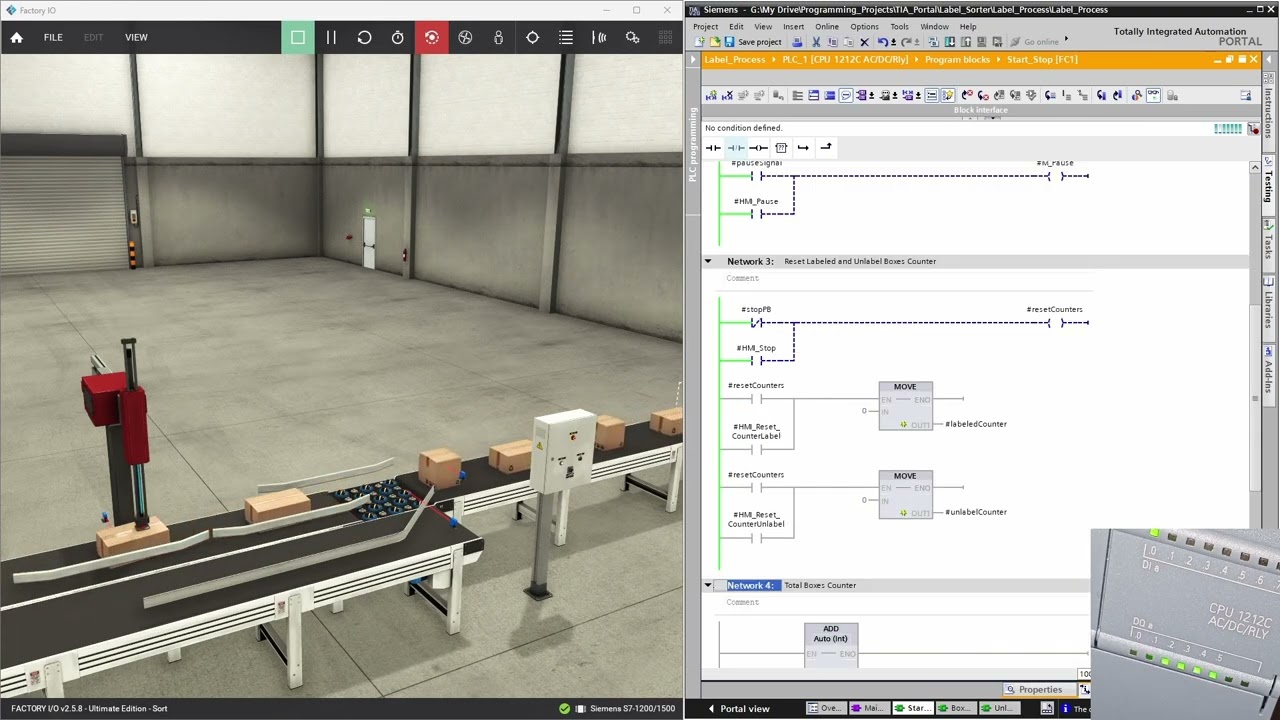Open the Options menu in TIA Portal
The height and width of the screenshot is (720, 1280).
coord(864,27)
